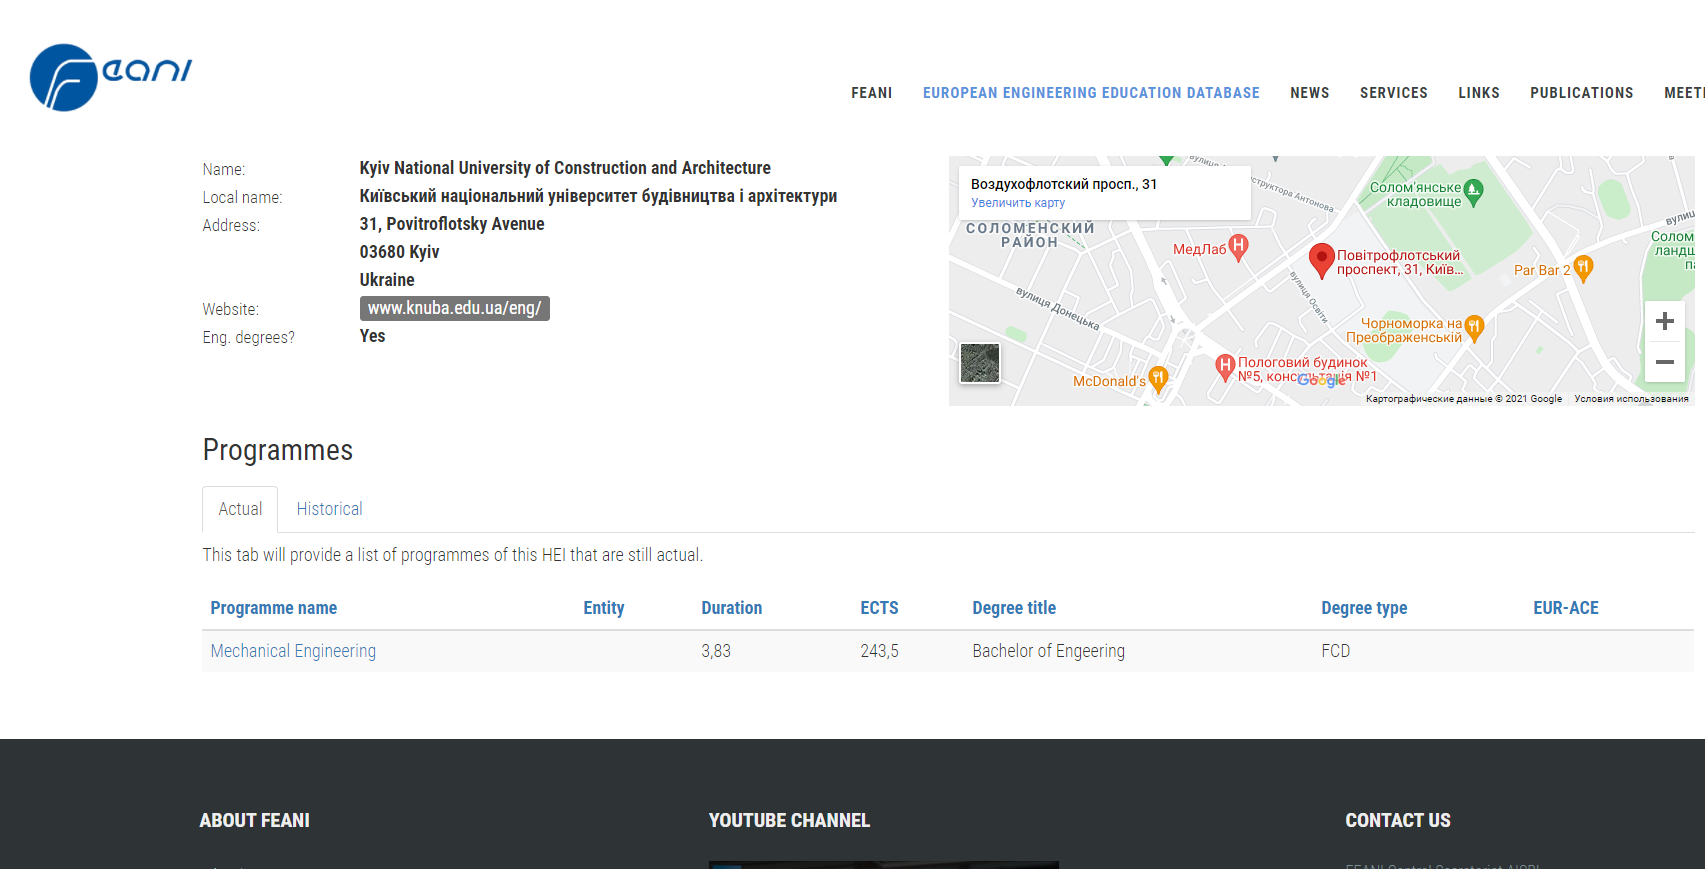Click the МедЛаб hospital marker
This screenshot has width=1705, height=869.
coord(1238,247)
